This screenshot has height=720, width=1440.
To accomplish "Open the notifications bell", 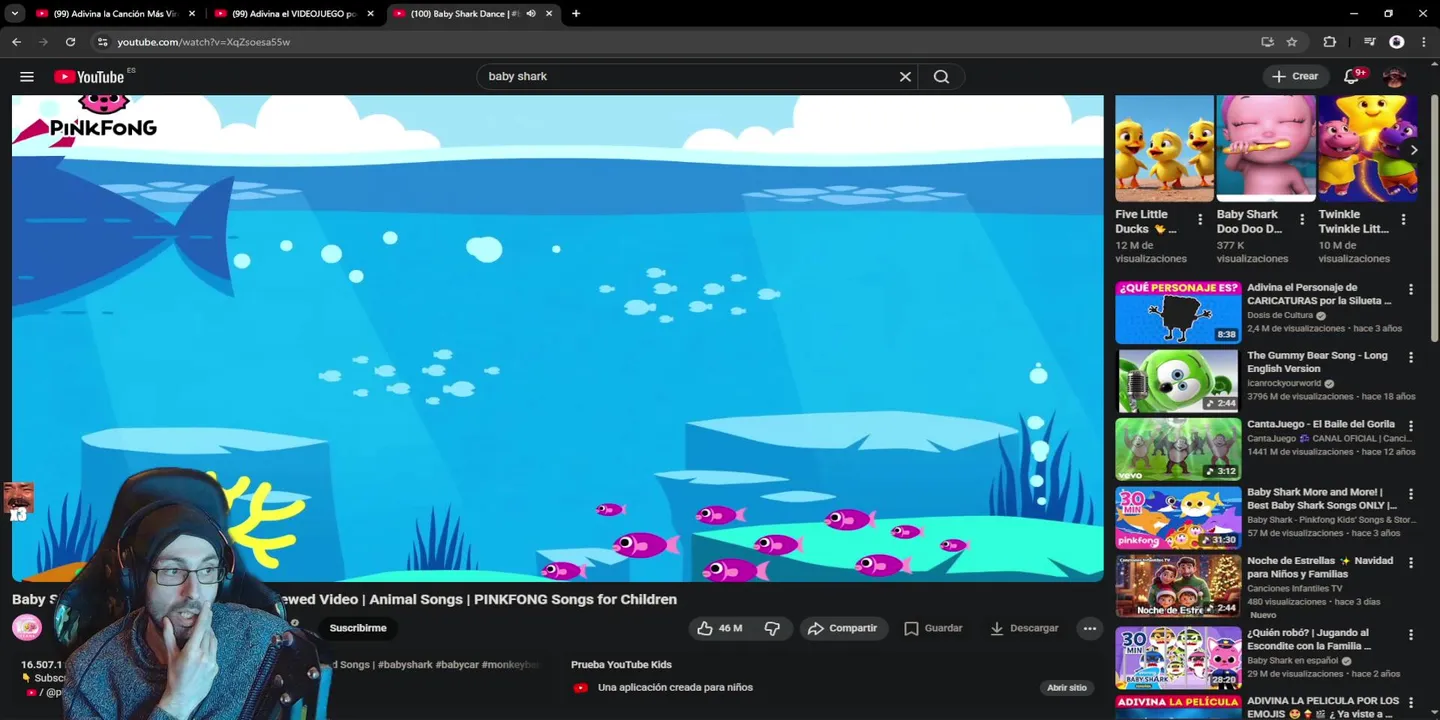I will point(1351,76).
